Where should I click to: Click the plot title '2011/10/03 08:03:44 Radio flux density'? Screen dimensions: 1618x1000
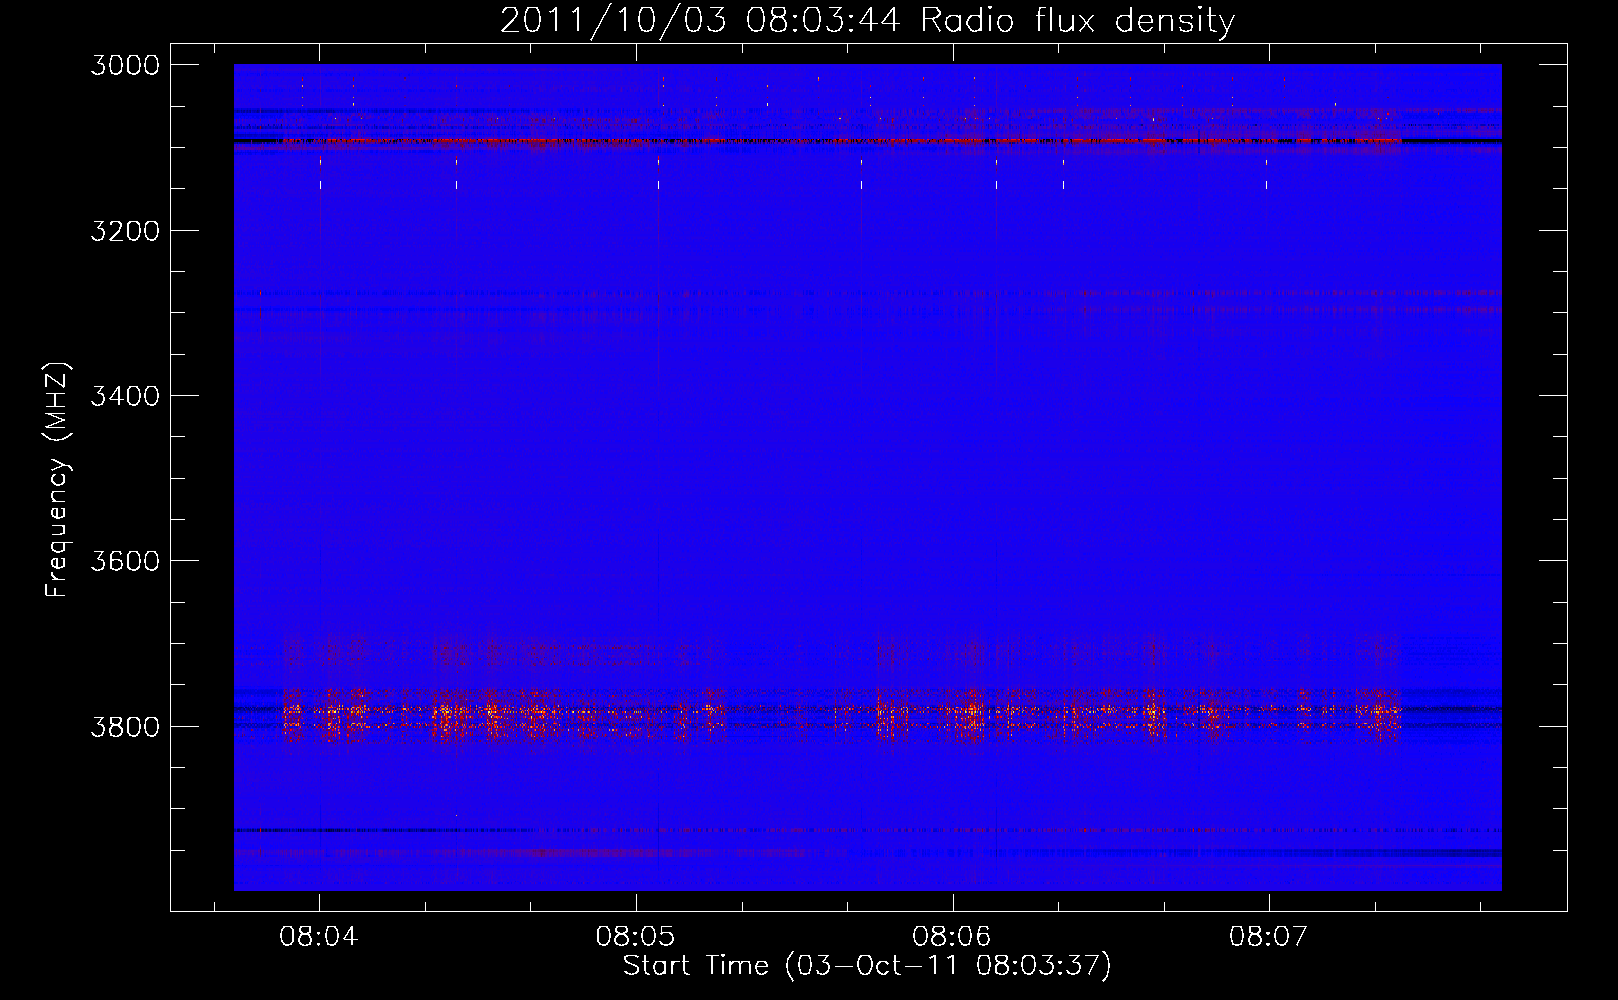click(x=867, y=20)
